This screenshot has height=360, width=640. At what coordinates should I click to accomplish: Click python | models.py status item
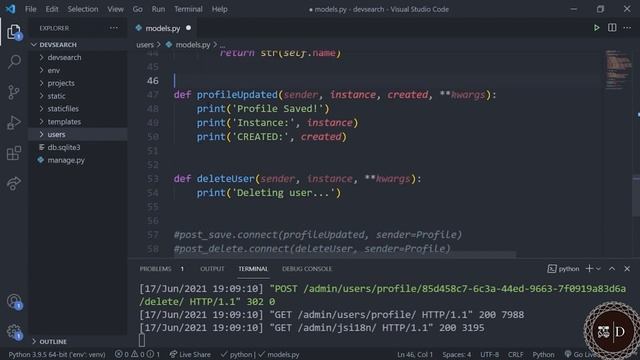(260, 354)
